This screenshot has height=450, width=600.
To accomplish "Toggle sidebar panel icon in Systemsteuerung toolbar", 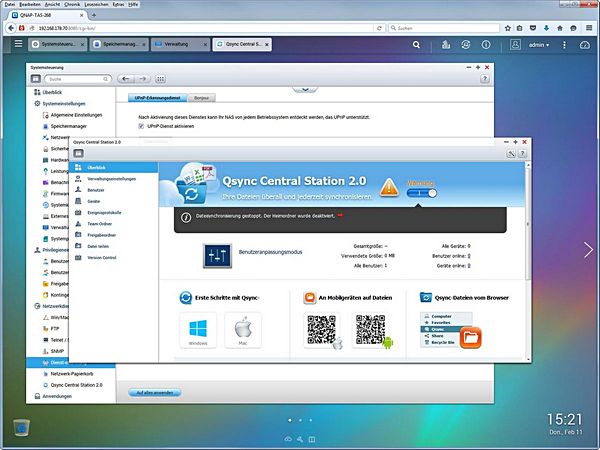I will [36, 79].
